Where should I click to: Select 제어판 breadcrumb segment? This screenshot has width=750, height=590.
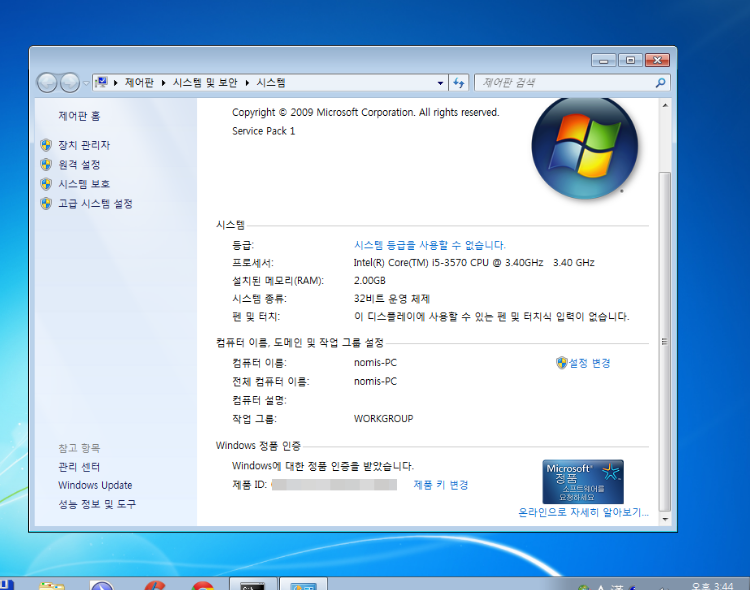pos(139,83)
